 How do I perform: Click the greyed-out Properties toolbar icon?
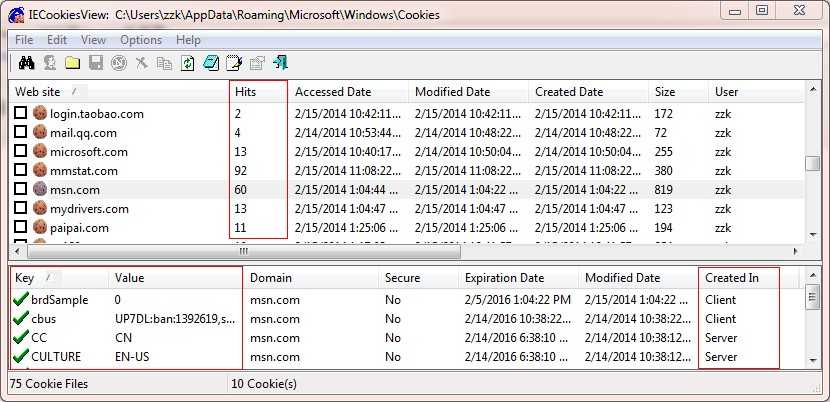pyautogui.click(x=257, y=64)
